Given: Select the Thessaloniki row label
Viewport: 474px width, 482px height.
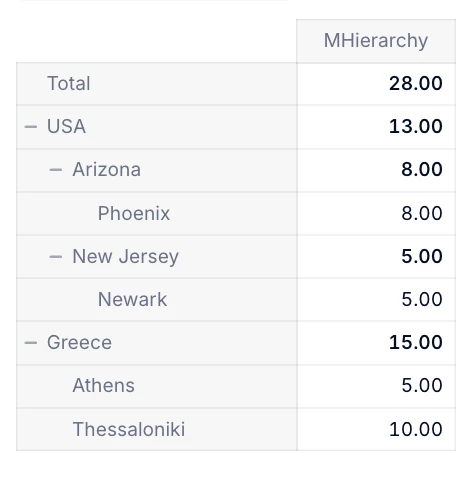Looking at the screenshot, I should [129, 429].
